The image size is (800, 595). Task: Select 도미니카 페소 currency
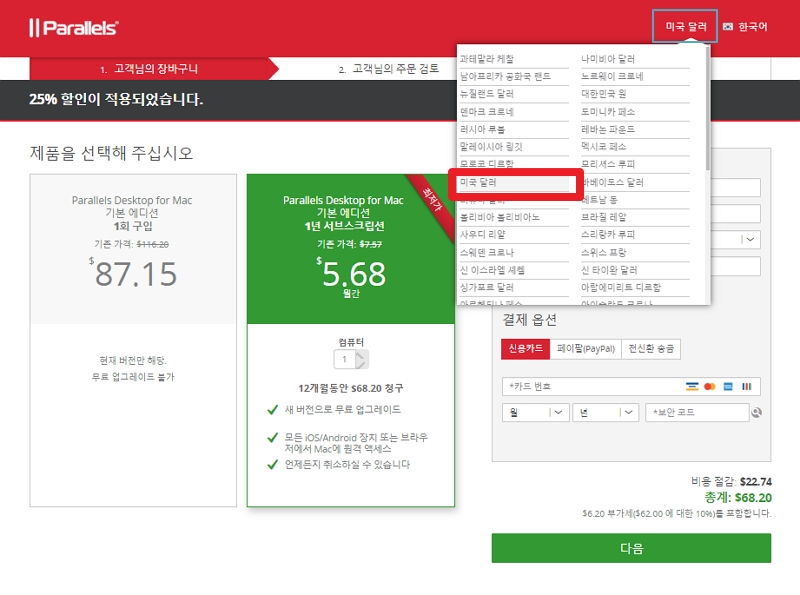tap(635, 112)
